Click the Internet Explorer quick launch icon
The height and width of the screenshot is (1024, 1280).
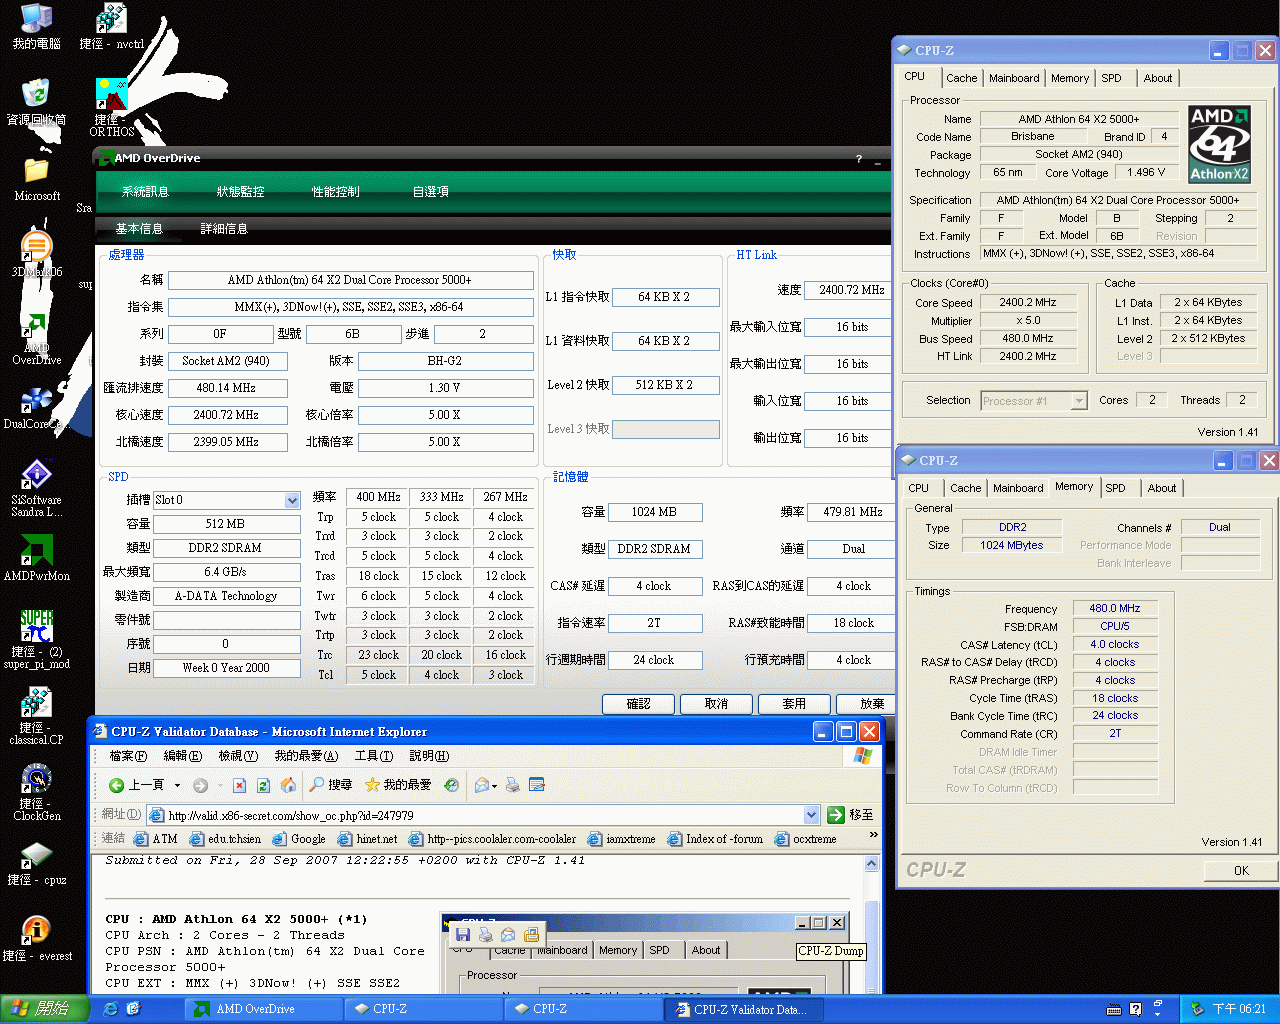pyautogui.click(x=111, y=1009)
